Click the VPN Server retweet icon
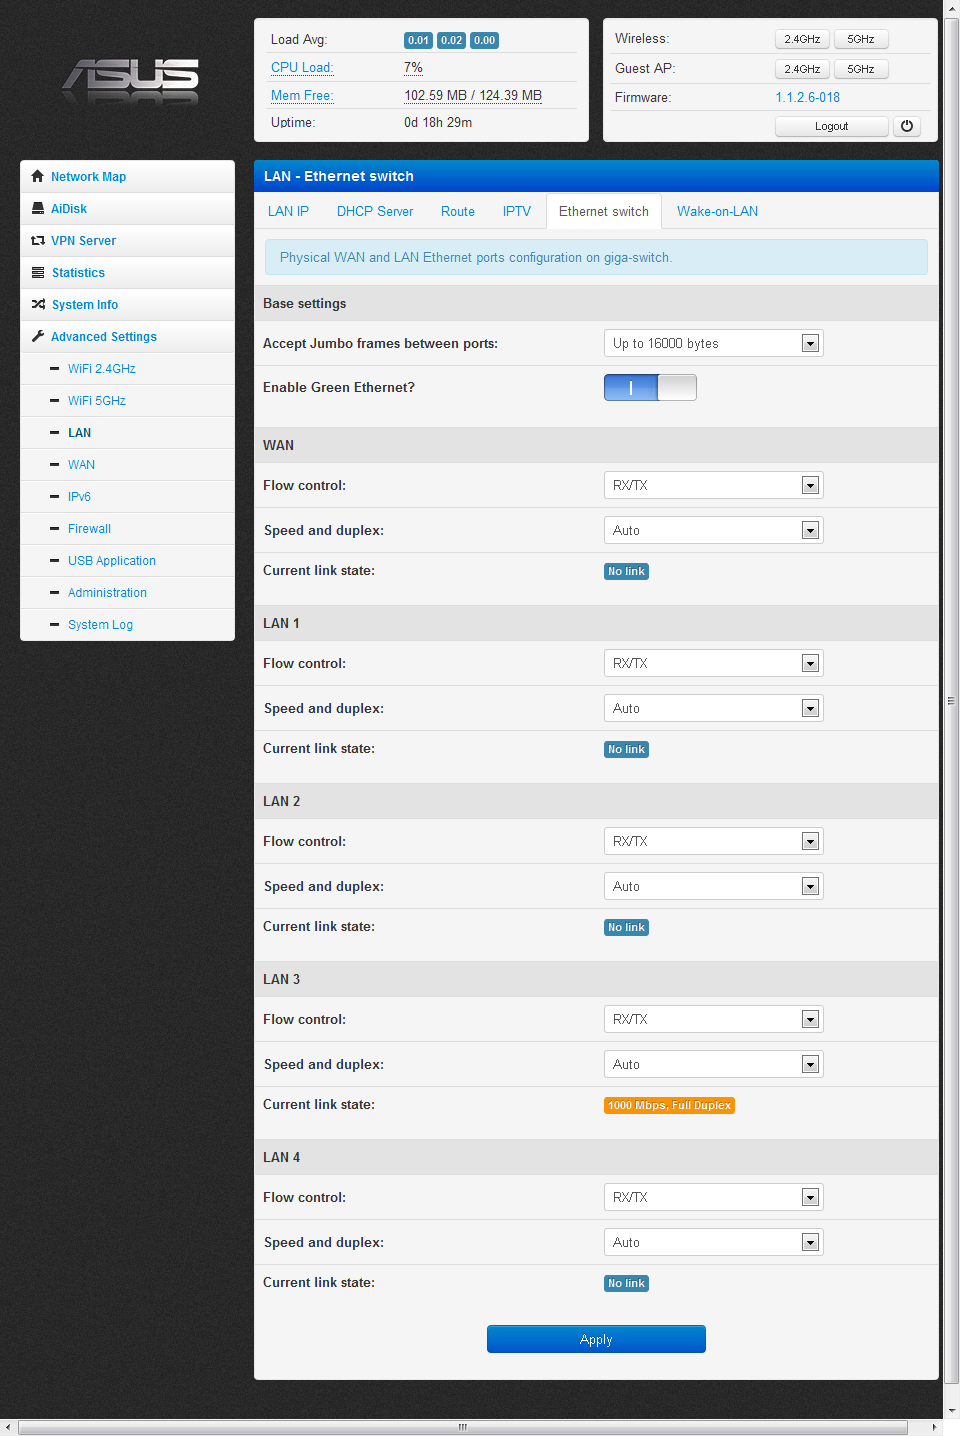960x1436 pixels. [37, 240]
